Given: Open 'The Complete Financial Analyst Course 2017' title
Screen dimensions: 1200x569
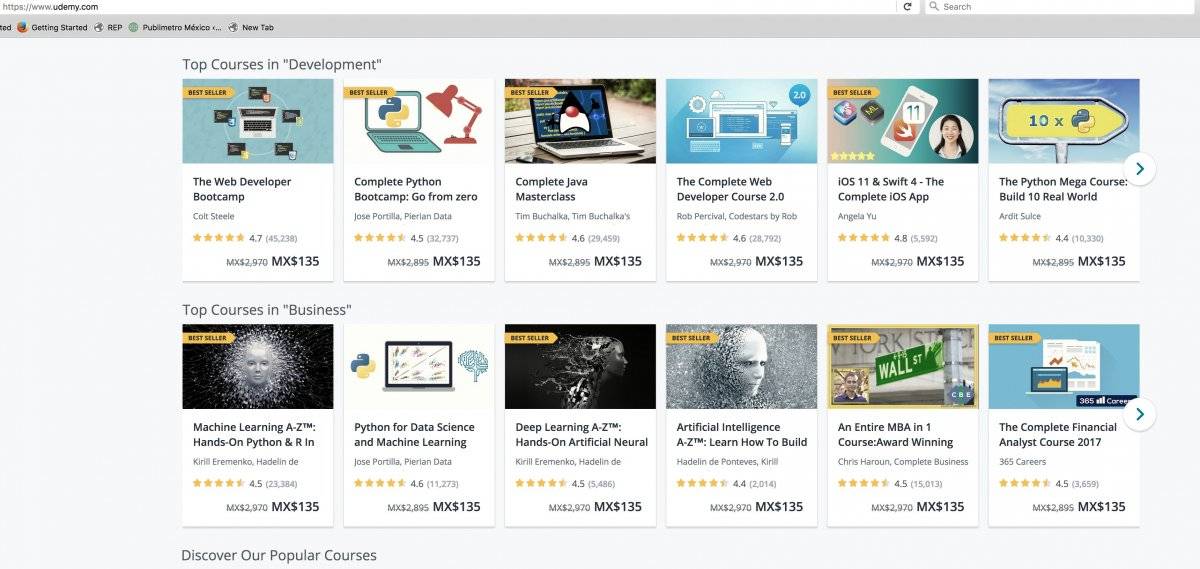Looking at the screenshot, I should pos(1058,434).
